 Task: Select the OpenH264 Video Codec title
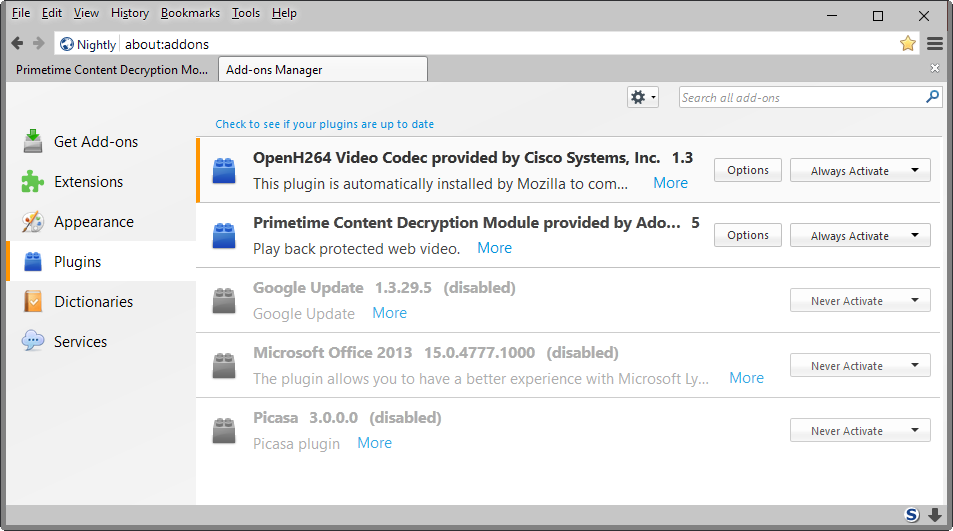click(456, 158)
